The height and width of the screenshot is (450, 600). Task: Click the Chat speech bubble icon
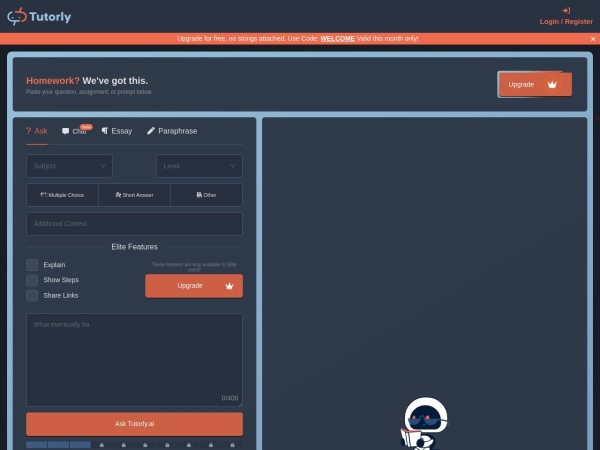tap(66, 131)
